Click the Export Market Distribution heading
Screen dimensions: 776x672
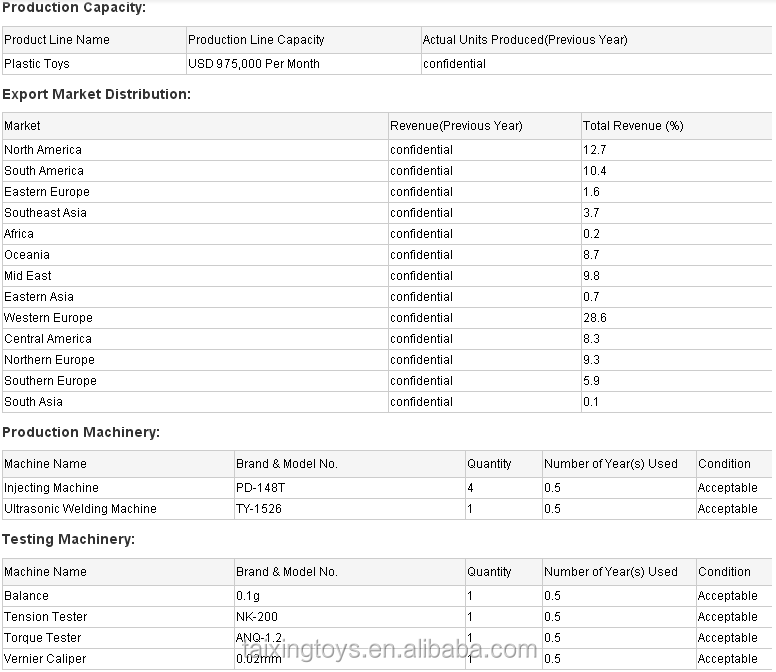(96, 94)
